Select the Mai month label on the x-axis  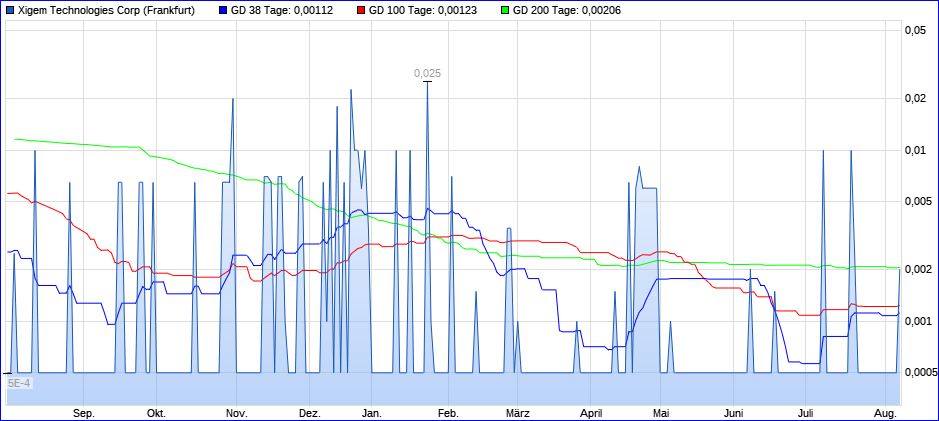(660, 412)
